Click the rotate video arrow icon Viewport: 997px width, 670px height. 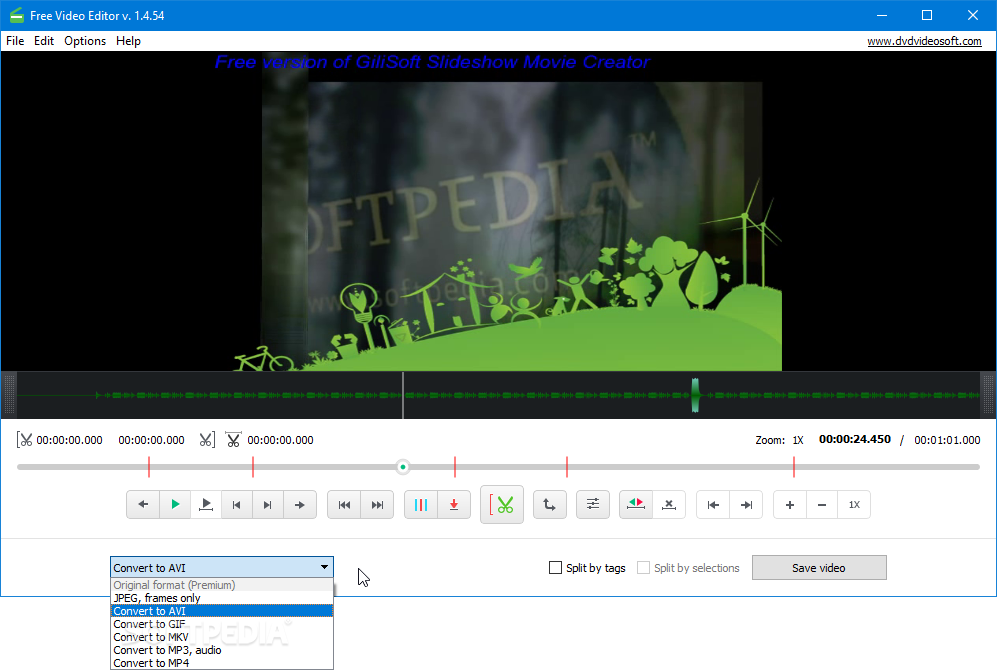point(549,505)
